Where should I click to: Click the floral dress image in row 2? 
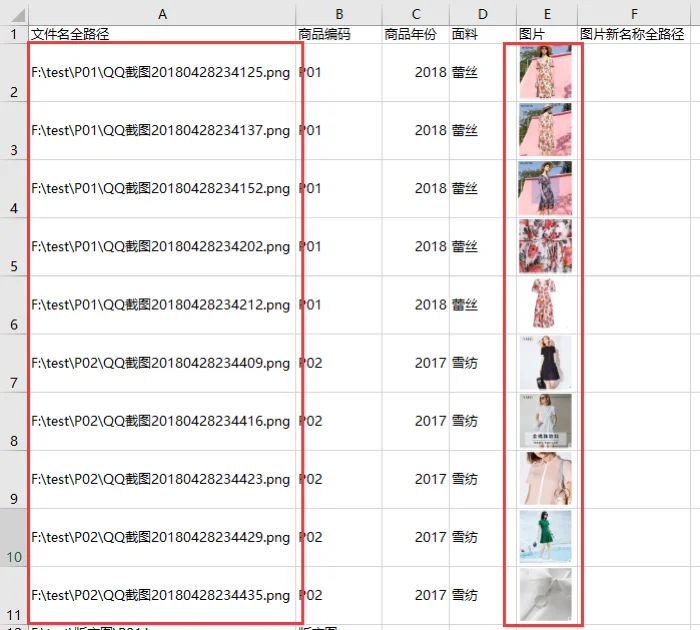(545, 72)
